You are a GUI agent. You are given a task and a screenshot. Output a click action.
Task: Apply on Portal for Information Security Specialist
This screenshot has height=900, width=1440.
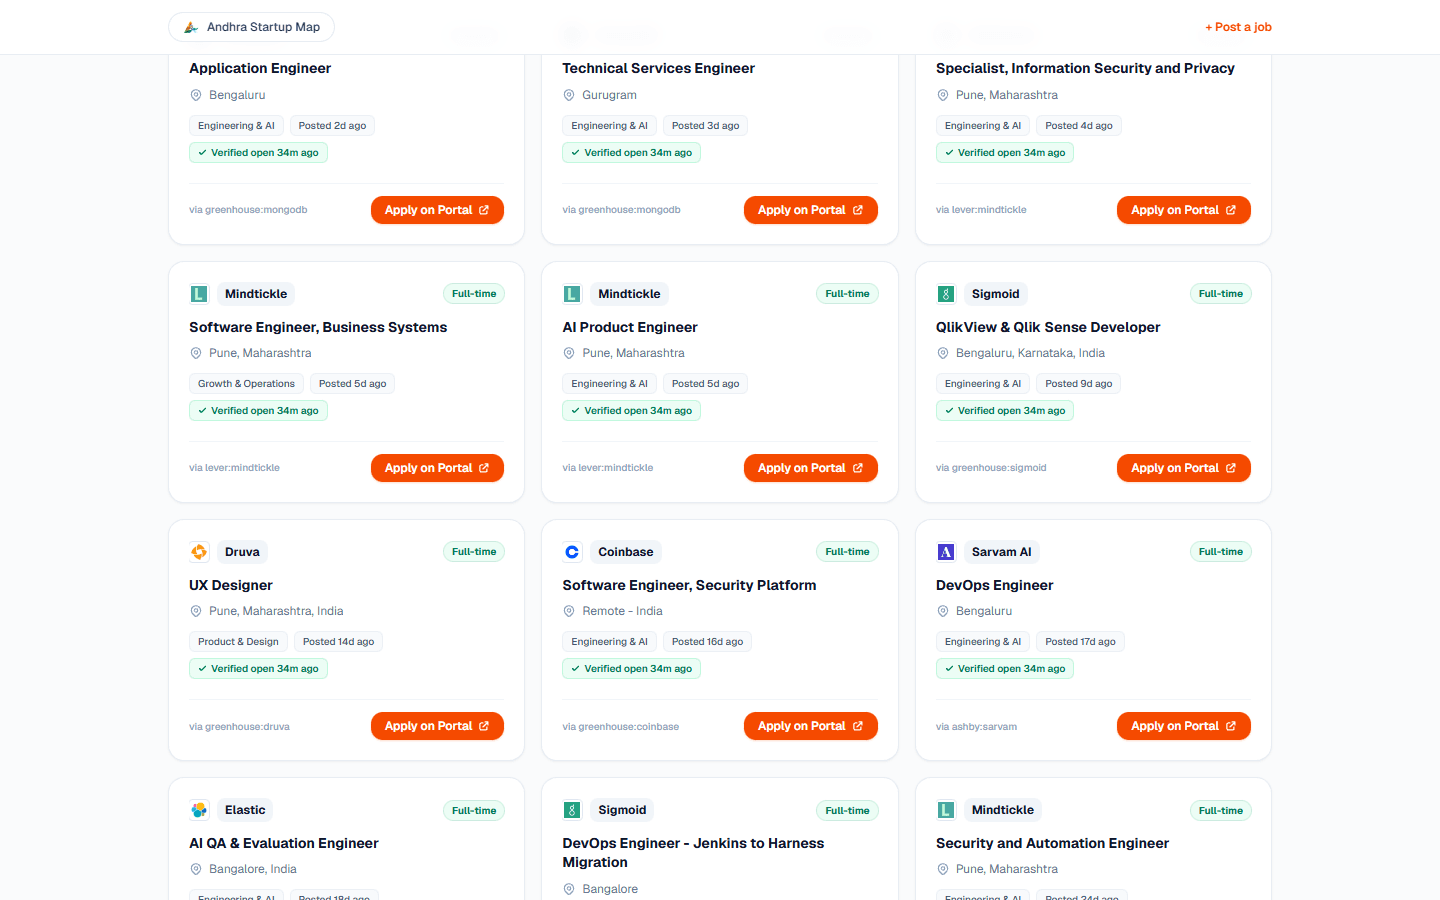1183,210
